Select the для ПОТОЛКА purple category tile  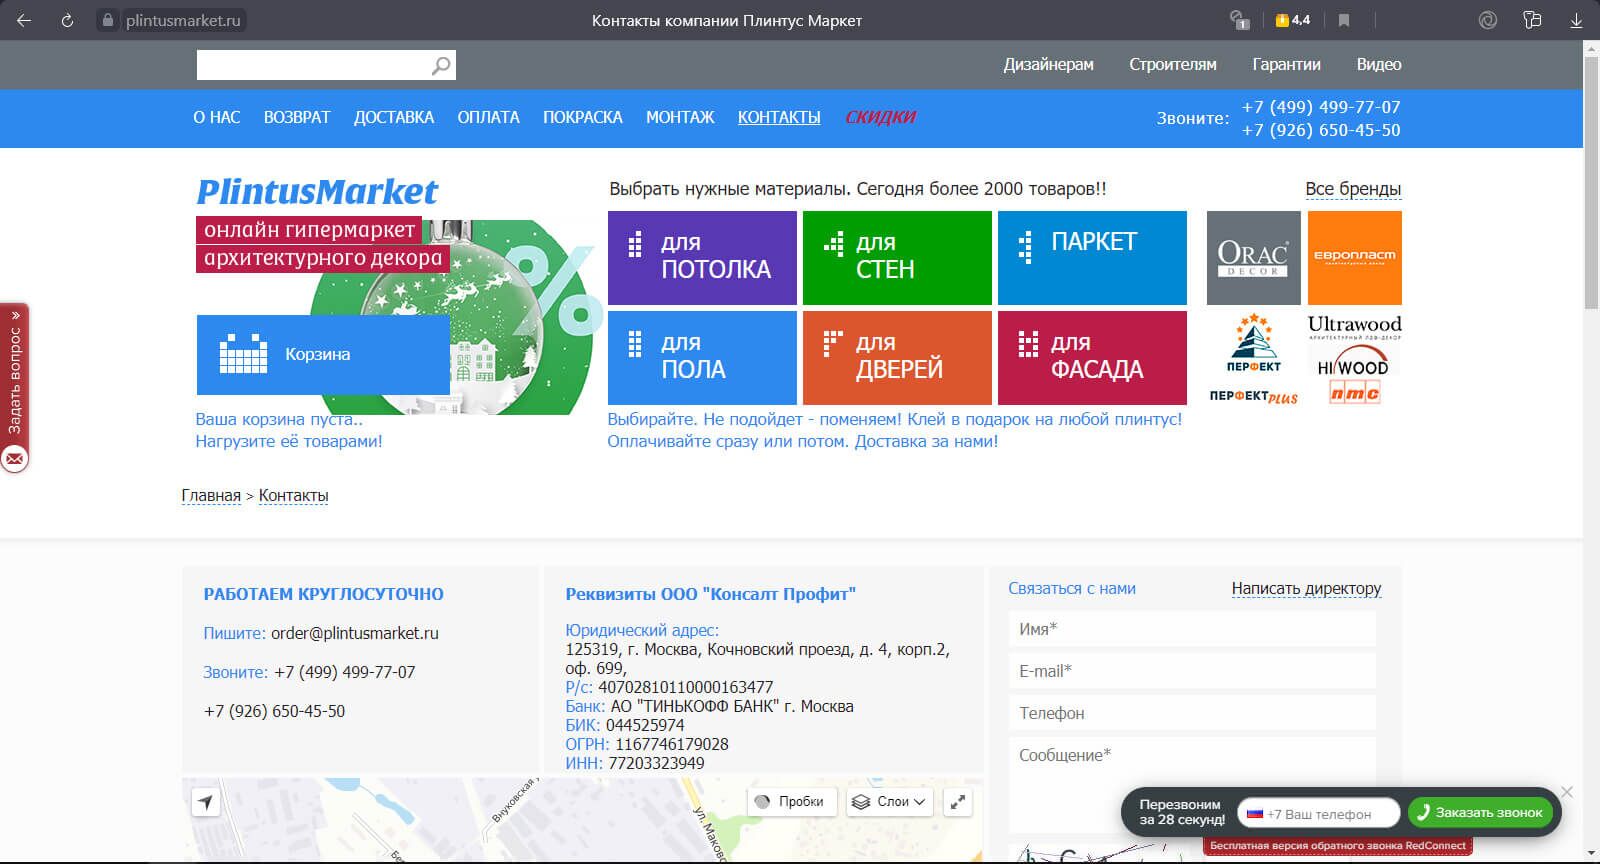[702, 257]
